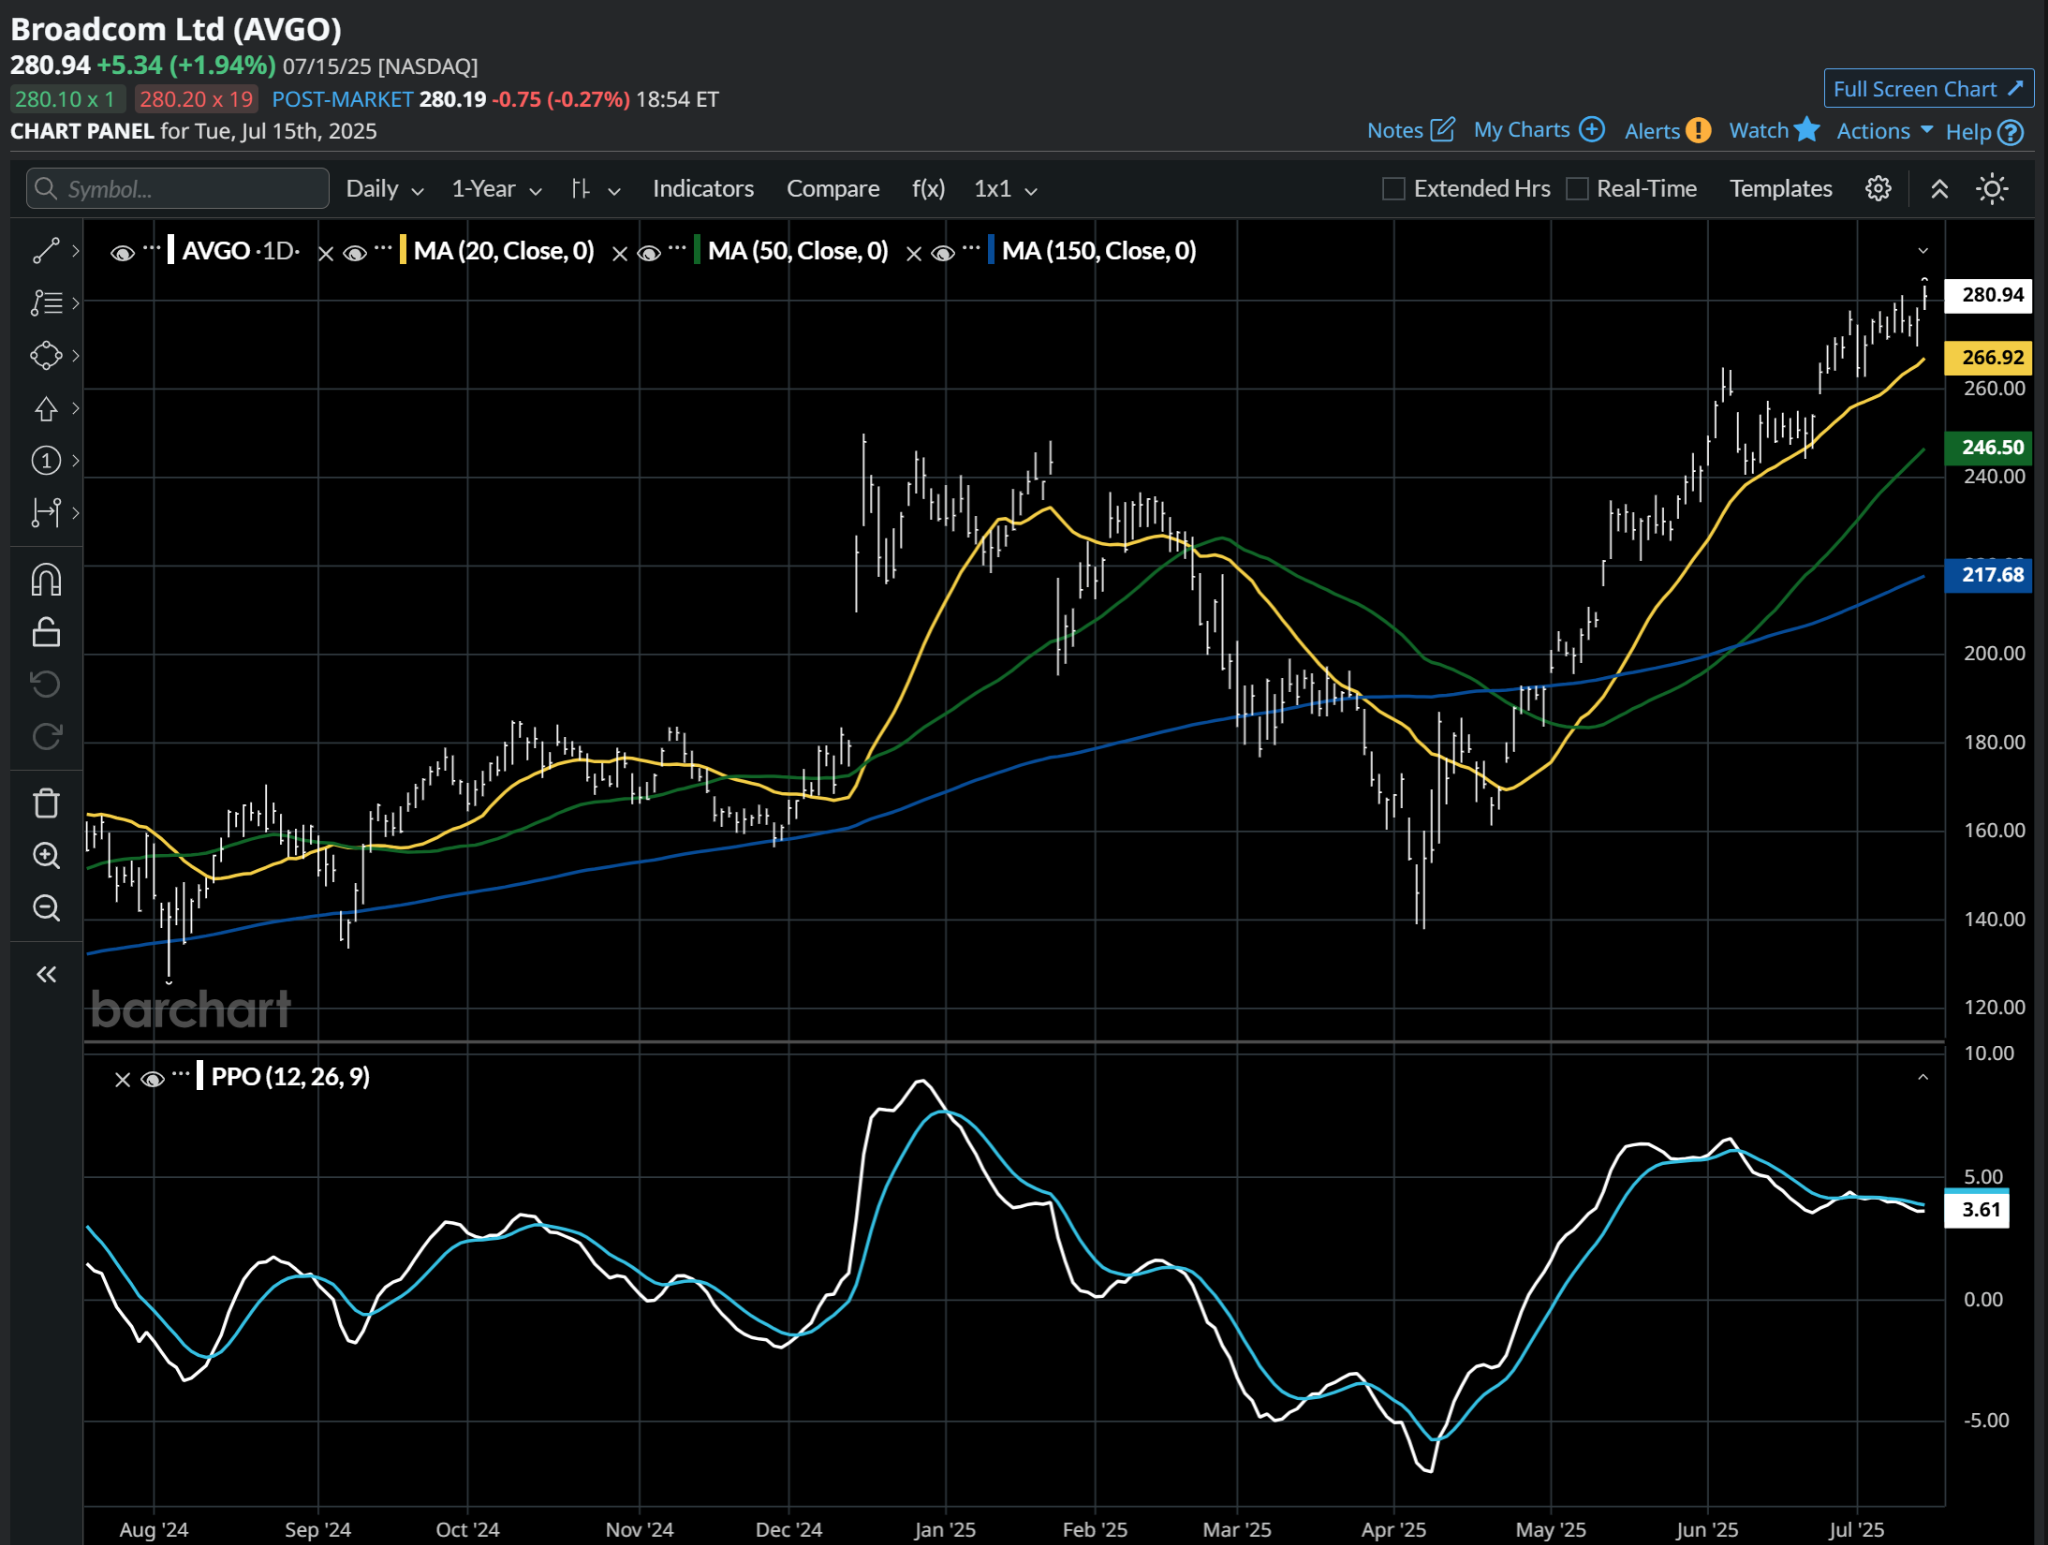Click the yellow MA 20 color swatch
The height and width of the screenshot is (1545, 2048).
[x=402, y=250]
